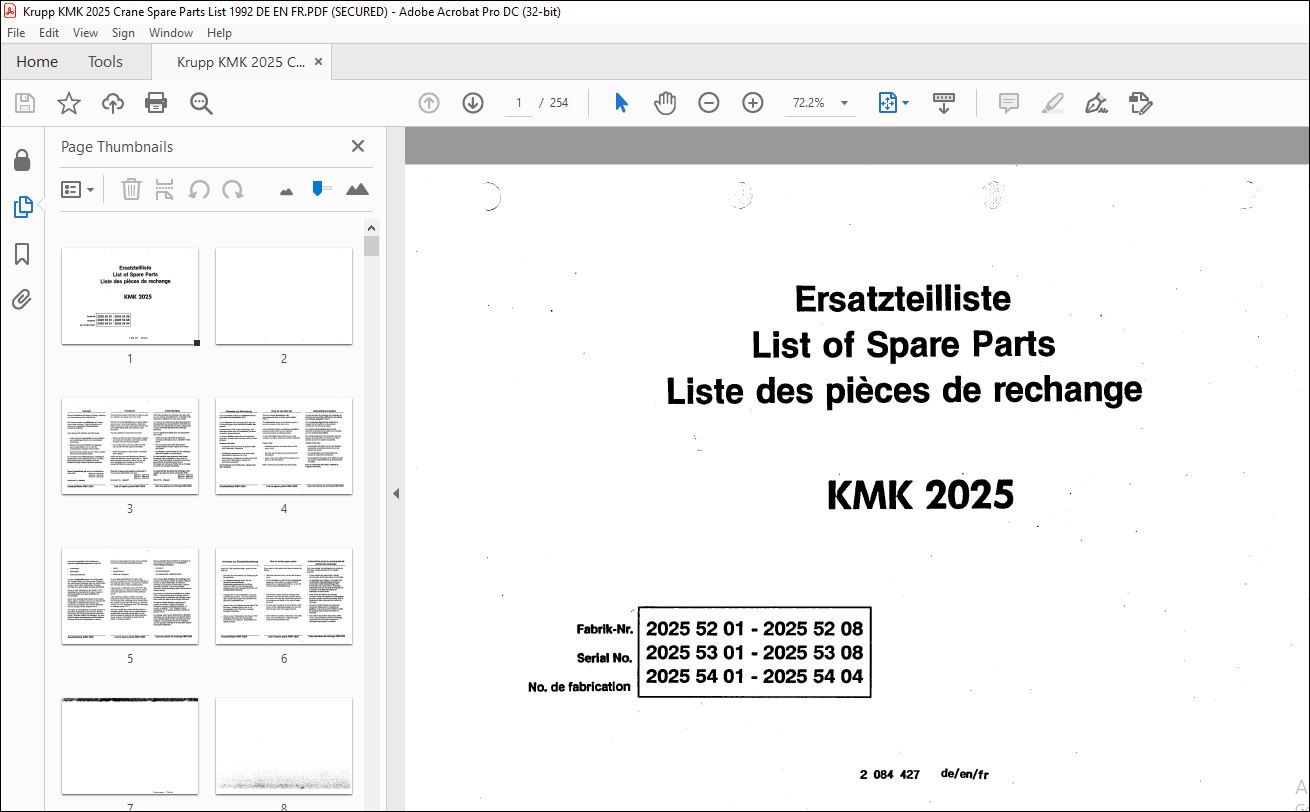
Task: Select page 1 thumbnail
Action: pyautogui.click(x=130, y=296)
